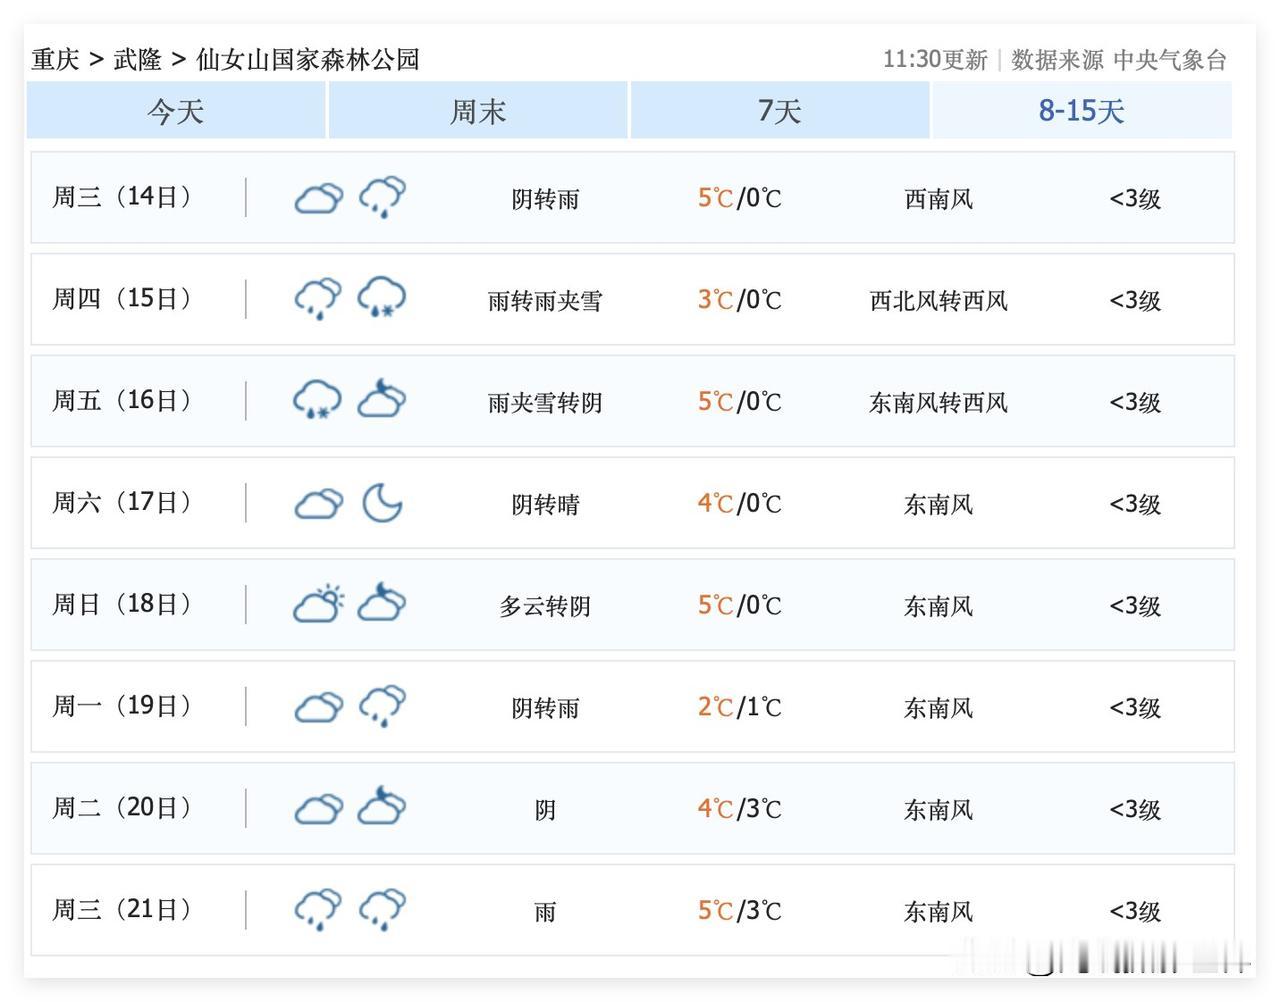This screenshot has width=1280, height=1002.
Task: Click the crescent moon icon for 周六 17日
Action: pyautogui.click(x=382, y=502)
